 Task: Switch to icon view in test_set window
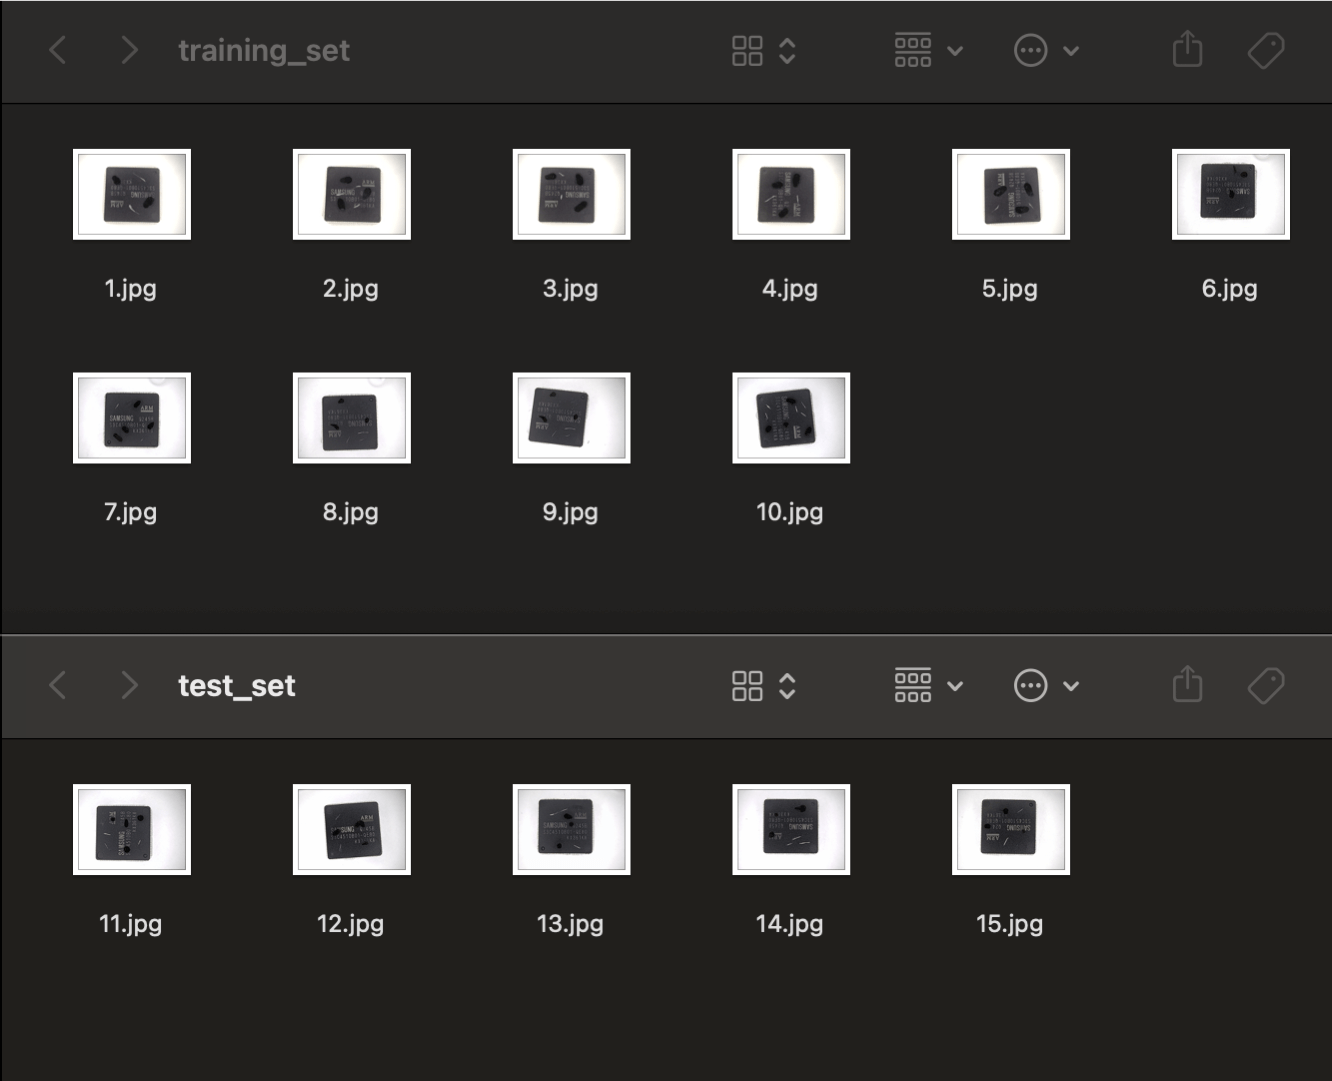click(x=747, y=686)
